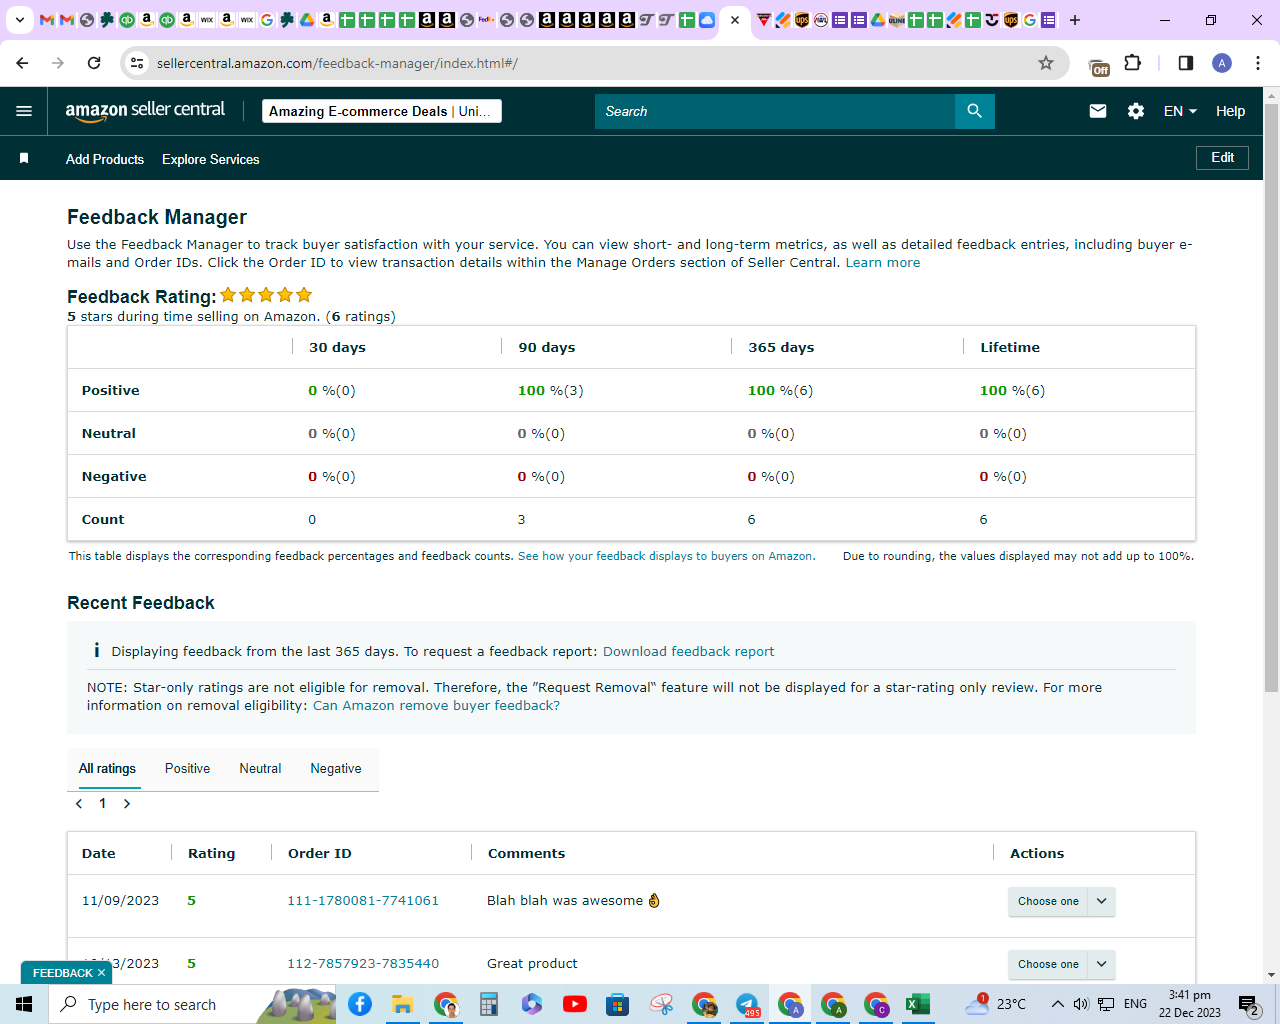The height and width of the screenshot is (1024, 1280).
Task: Open a new tab with the plus icon
Action: (x=1075, y=20)
